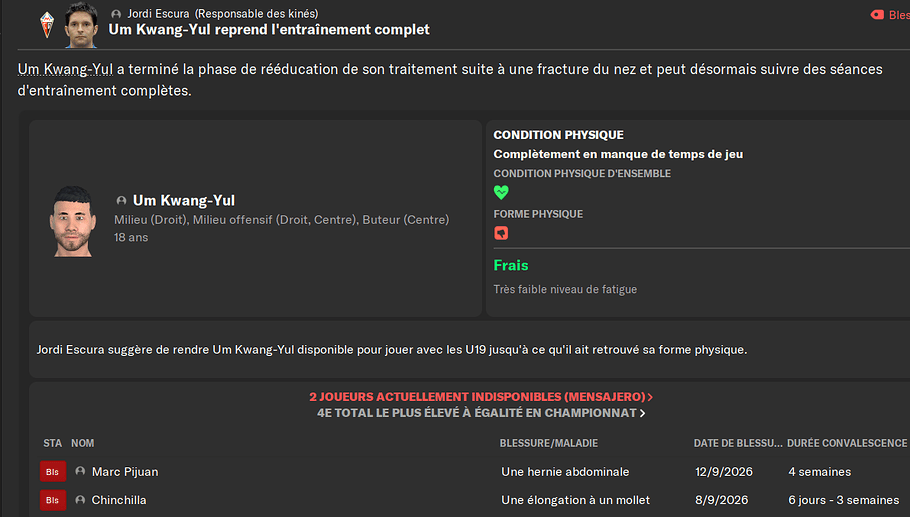This screenshot has width=910, height=517.
Task: Open Jordi Escura's portrait thumbnail
Action: (81, 24)
